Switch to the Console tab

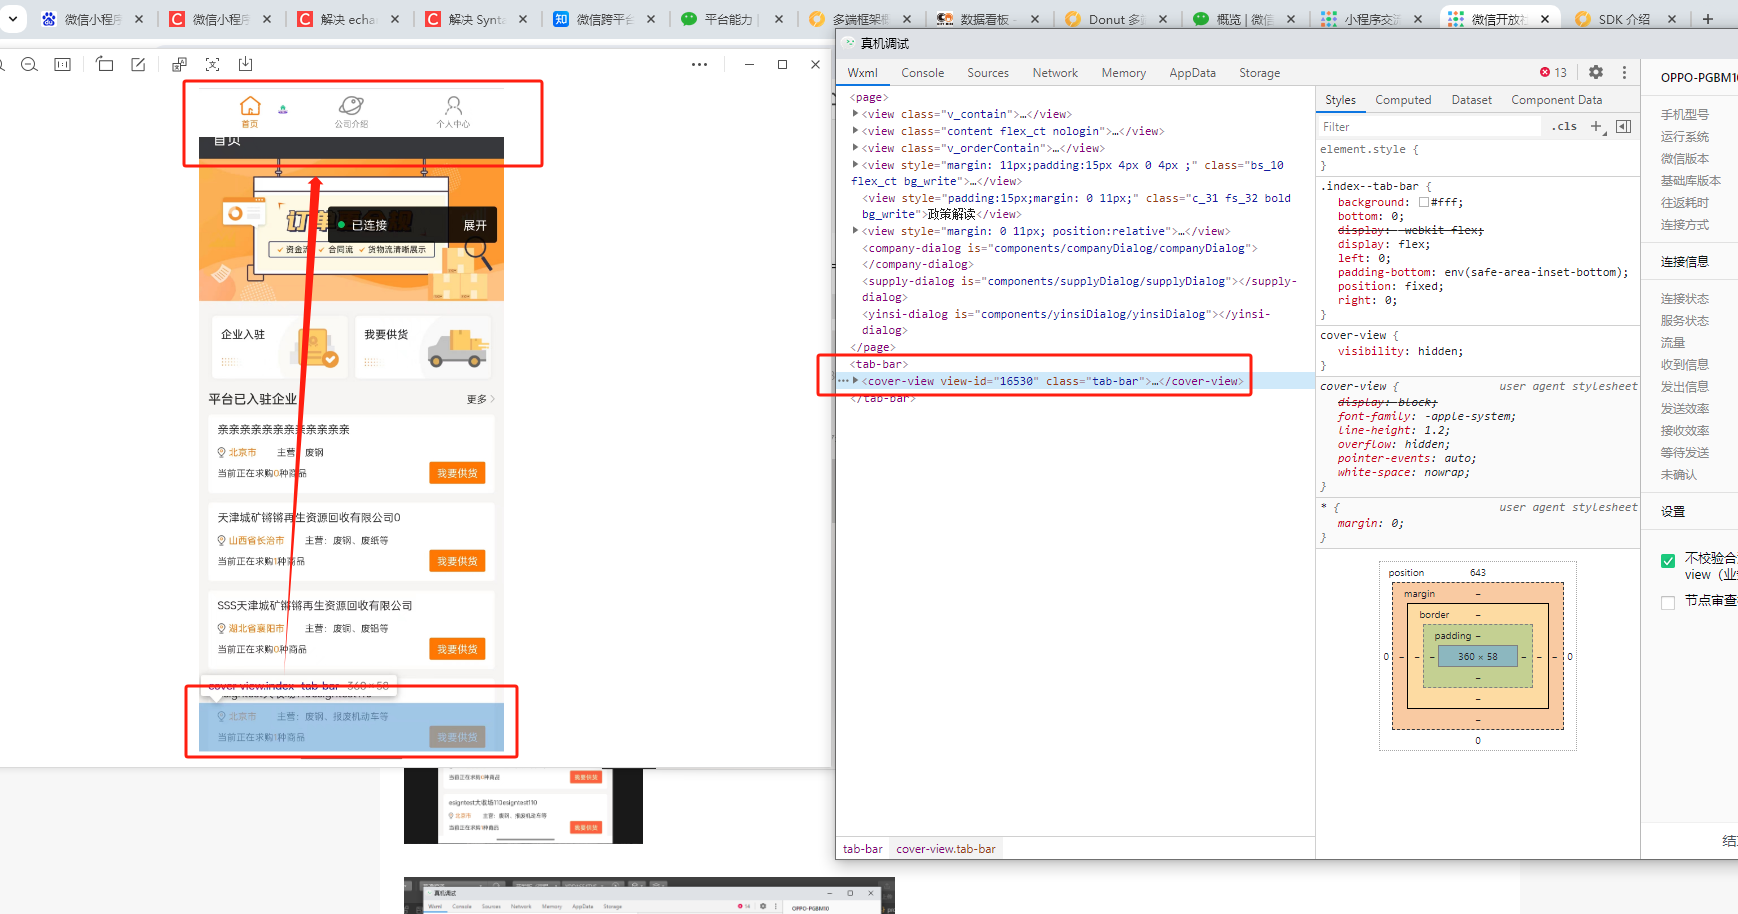pyautogui.click(x=922, y=73)
